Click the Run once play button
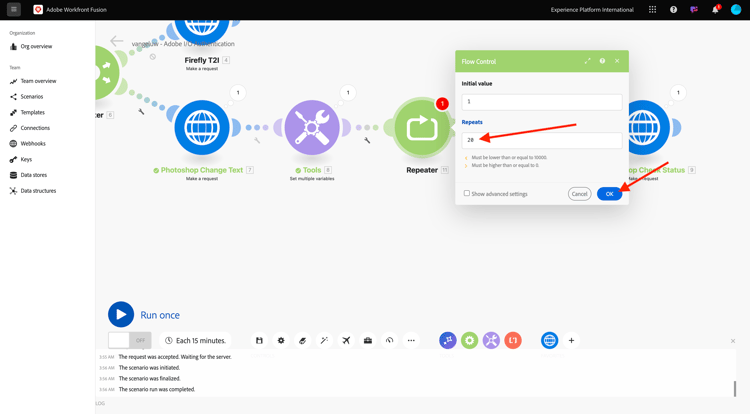Viewport: 750px width, 414px height. [x=121, y=315]
